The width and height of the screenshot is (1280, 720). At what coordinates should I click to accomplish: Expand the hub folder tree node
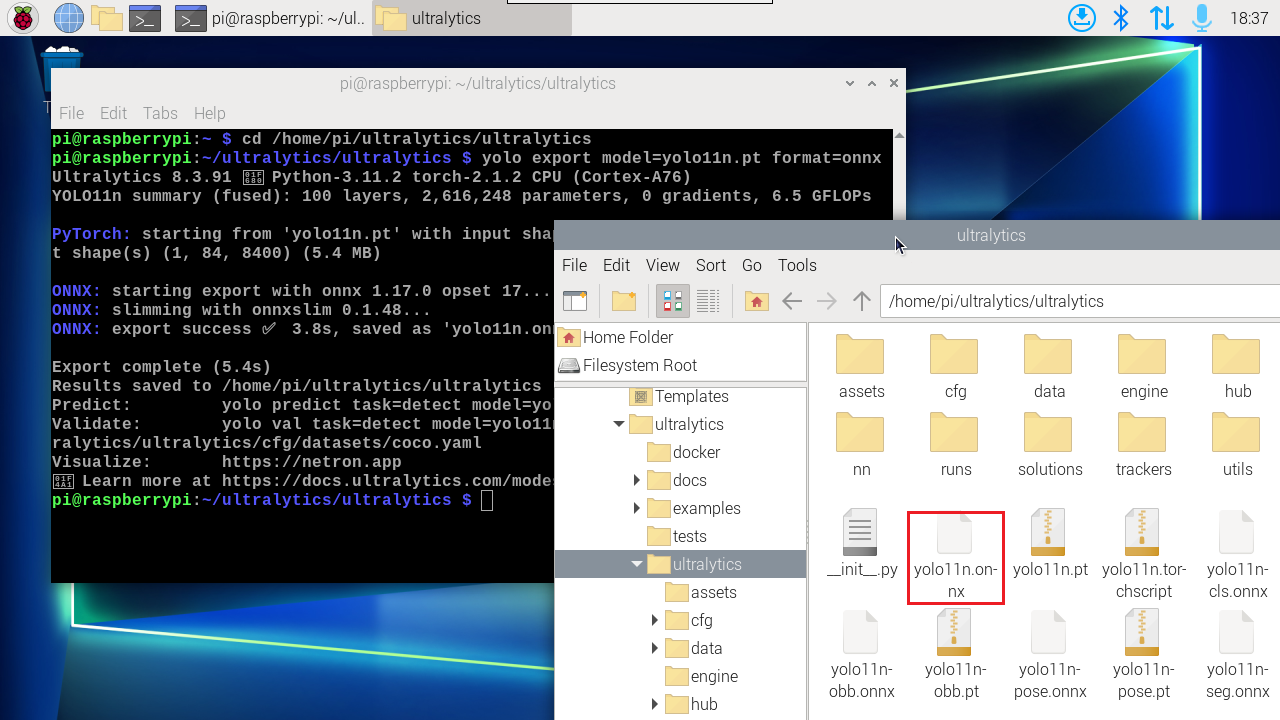pos(655,704)
